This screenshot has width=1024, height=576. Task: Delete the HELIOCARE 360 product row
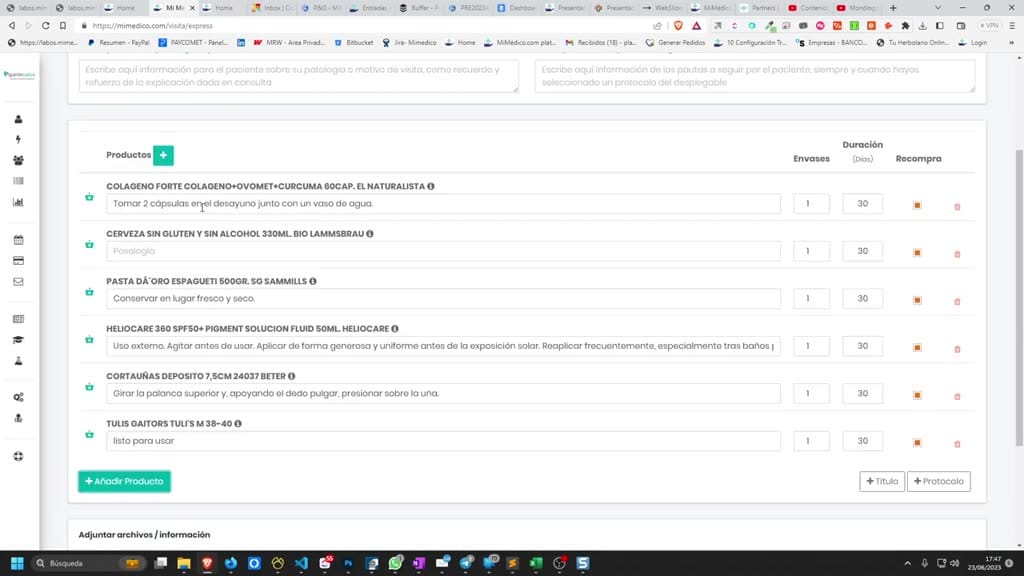[957, 349]
